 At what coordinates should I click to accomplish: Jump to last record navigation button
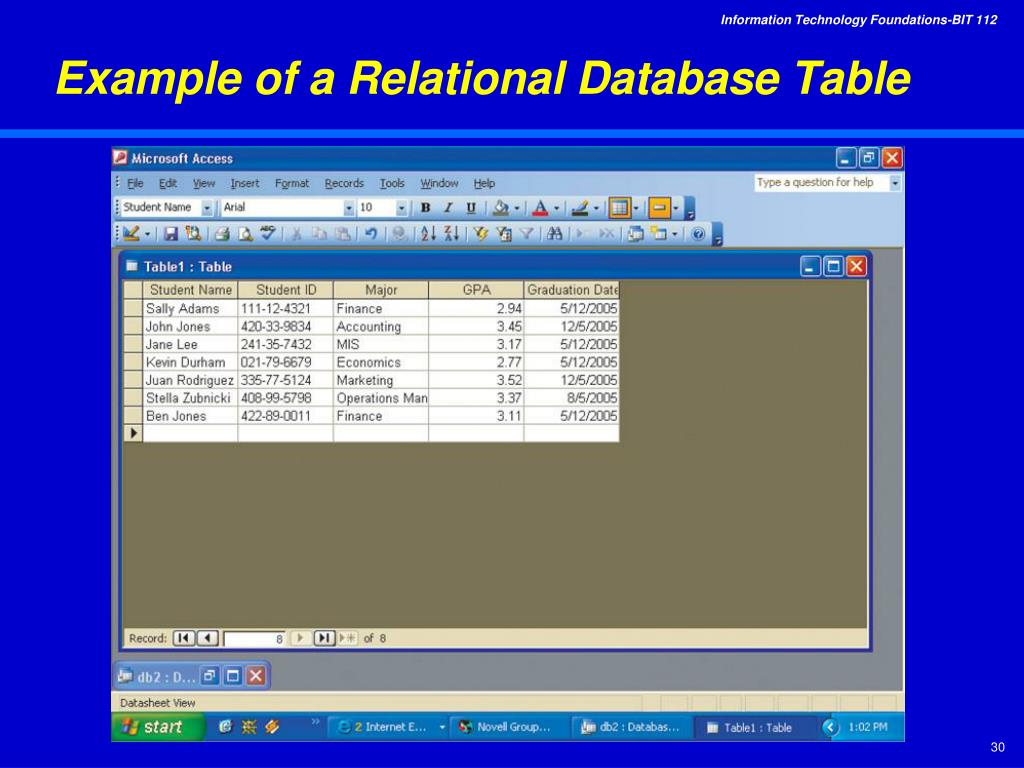click(324, 638)
